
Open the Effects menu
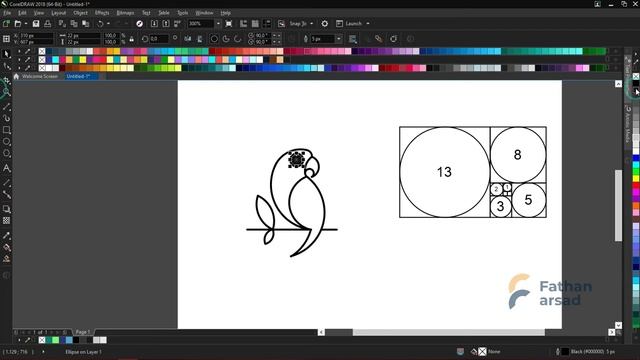tap(102, 13)
